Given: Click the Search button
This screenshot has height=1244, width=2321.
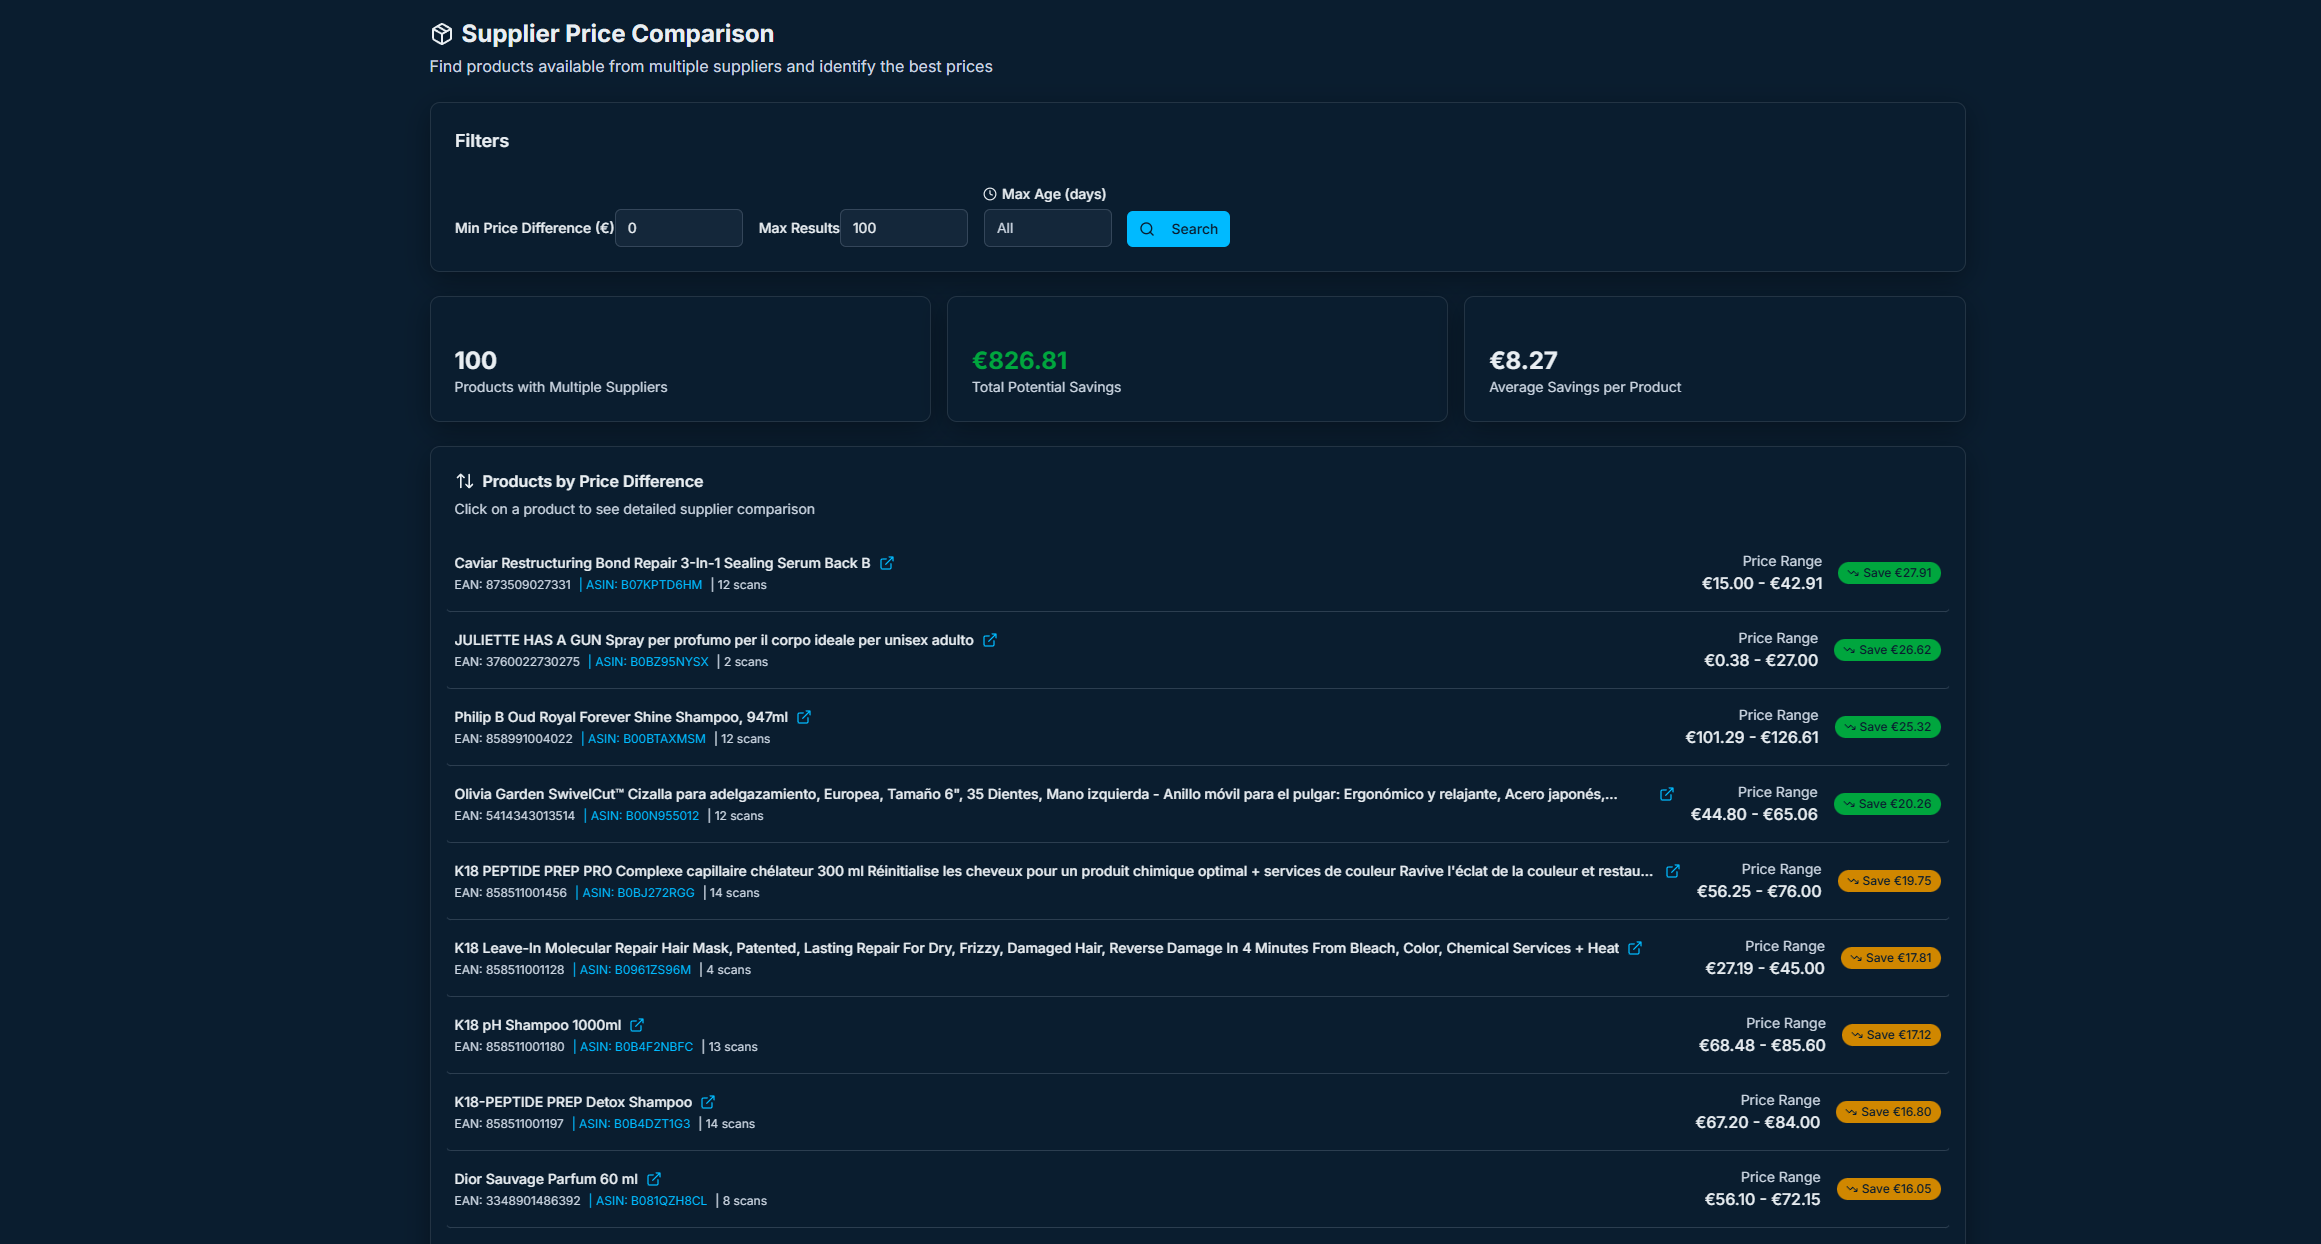Looking at the screenshot, I should pos(1177,229).
